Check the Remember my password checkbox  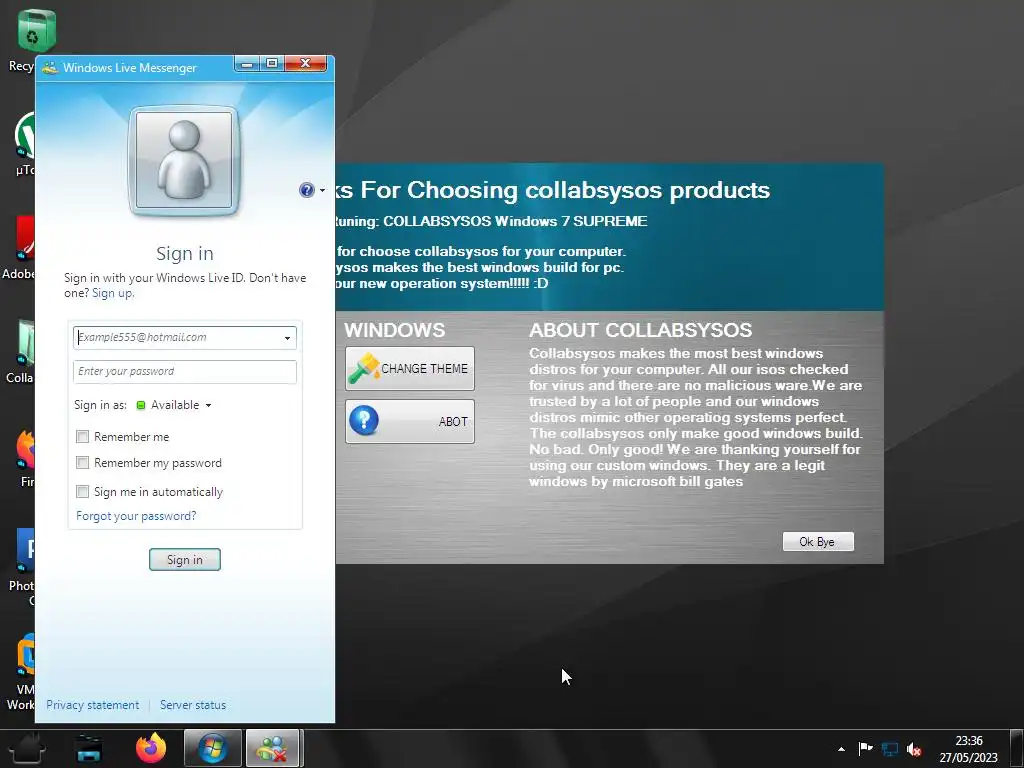click(82, 463)
